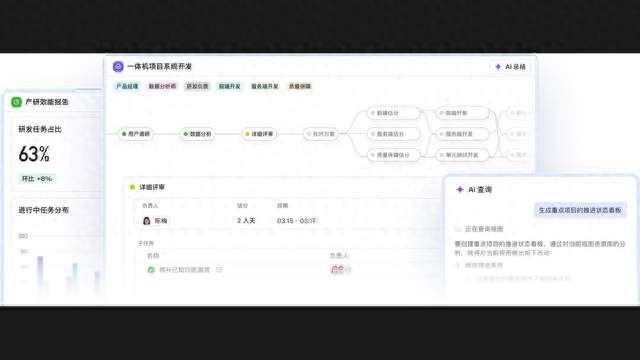Select the 质量保障 role tag
The width and height of the screenshot is (640, 360).
(300, 86)
